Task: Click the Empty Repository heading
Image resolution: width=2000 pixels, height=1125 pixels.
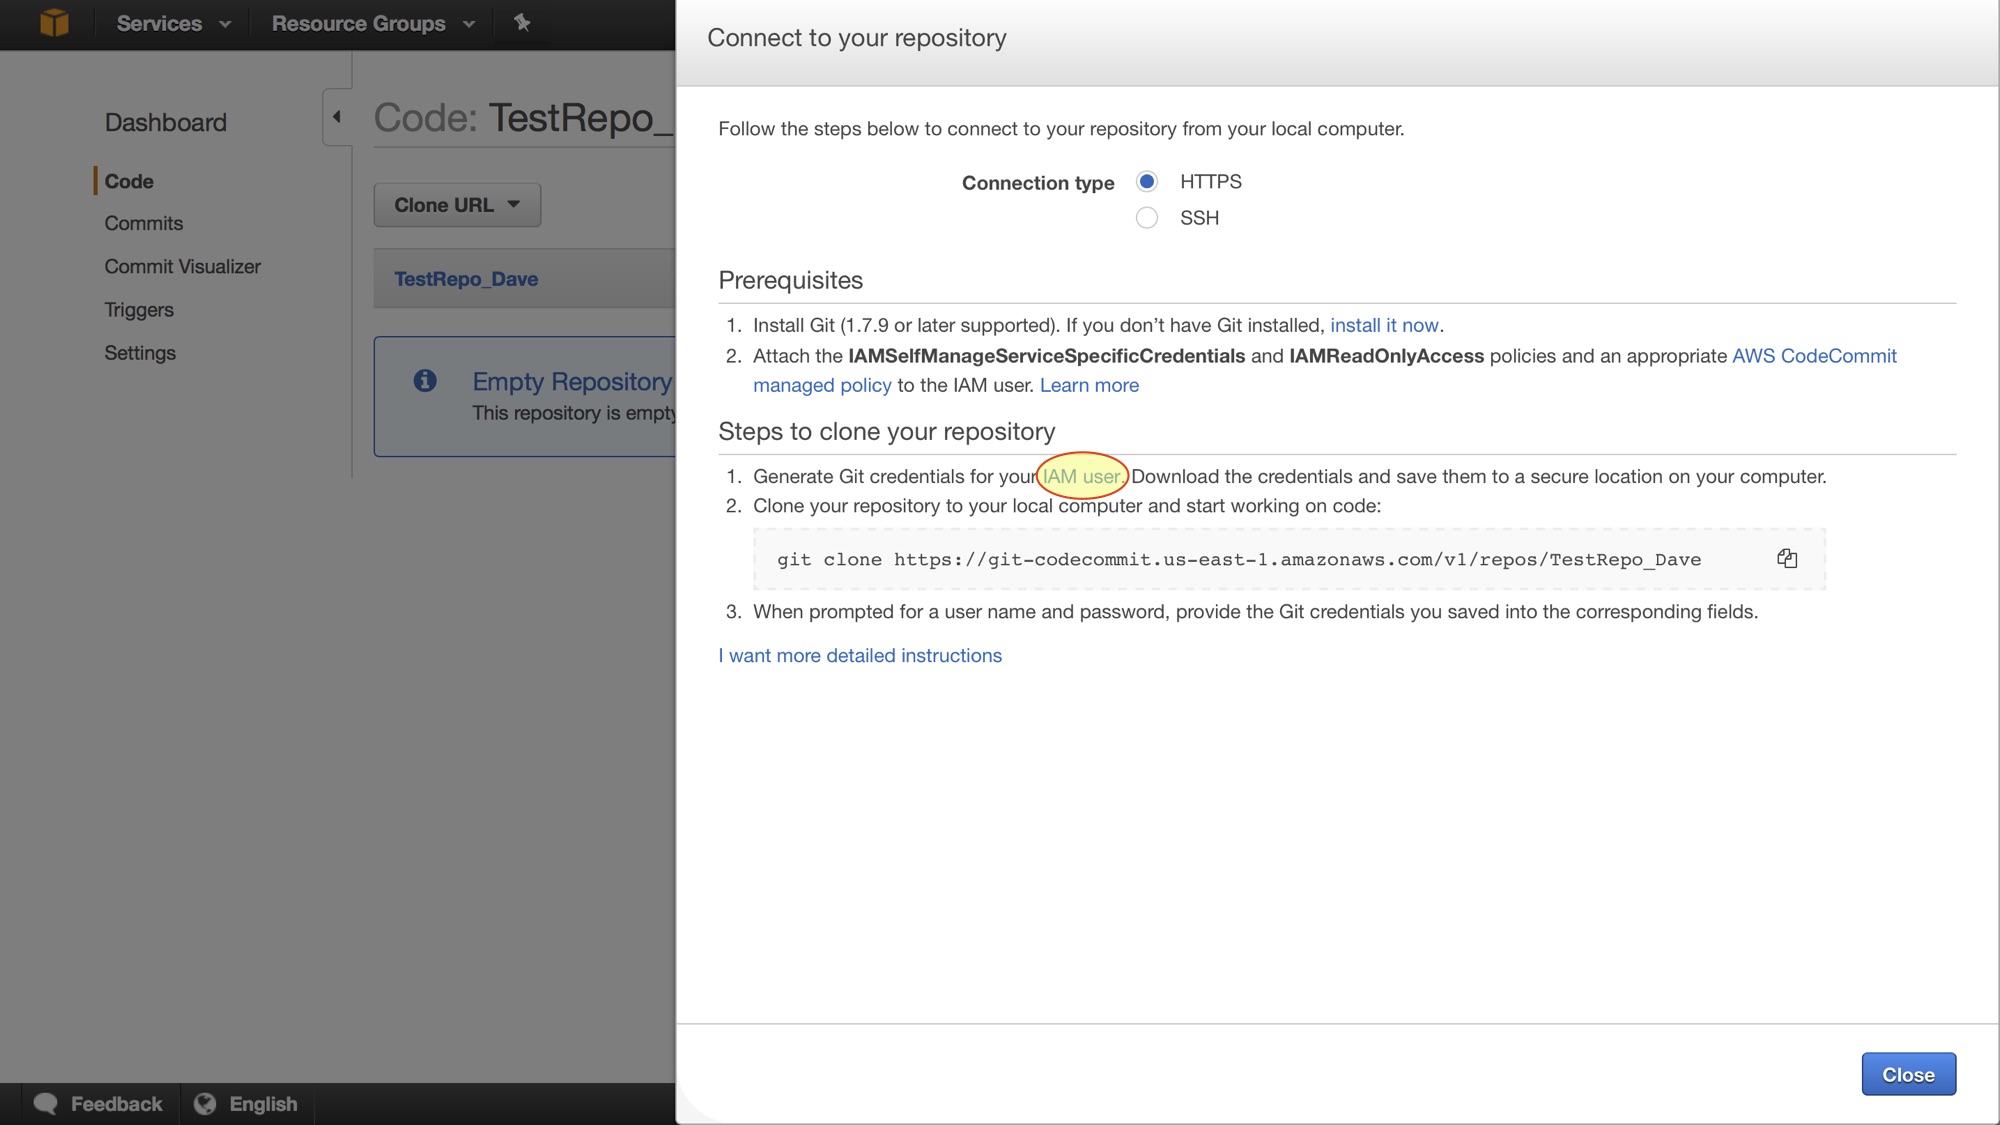Action: point(573,382)
